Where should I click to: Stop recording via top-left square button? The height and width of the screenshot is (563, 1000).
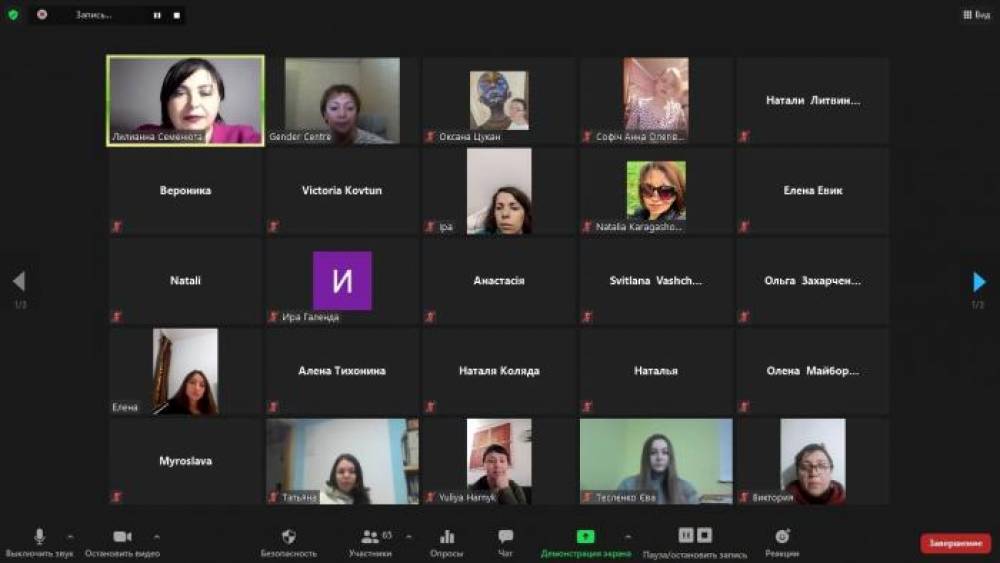[x=176, y=15]
